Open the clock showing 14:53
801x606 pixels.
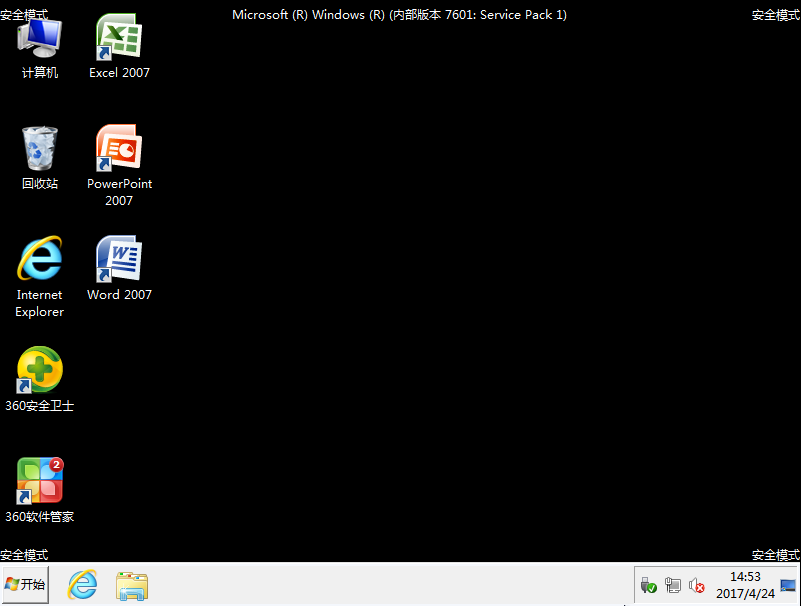pyautogui.click(x=745, y=585)
